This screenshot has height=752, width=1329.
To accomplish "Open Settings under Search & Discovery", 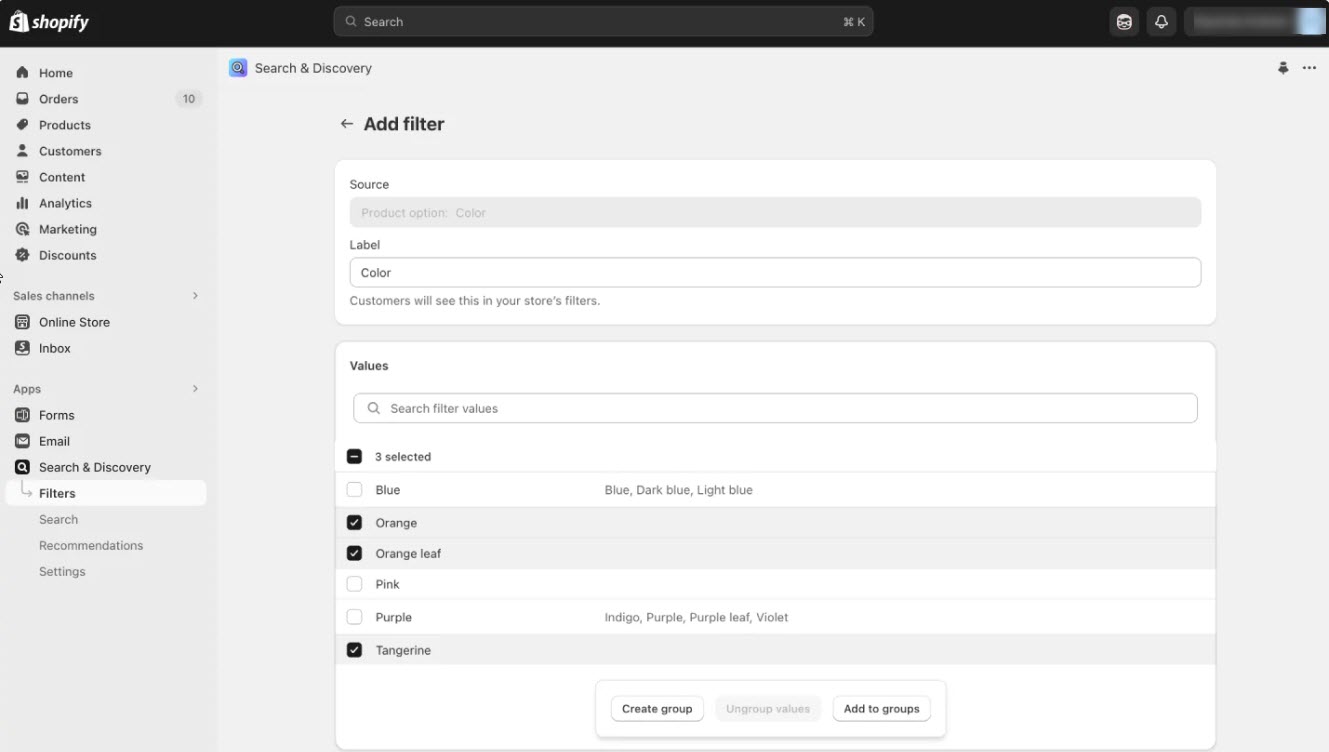I will coord(62,571).
